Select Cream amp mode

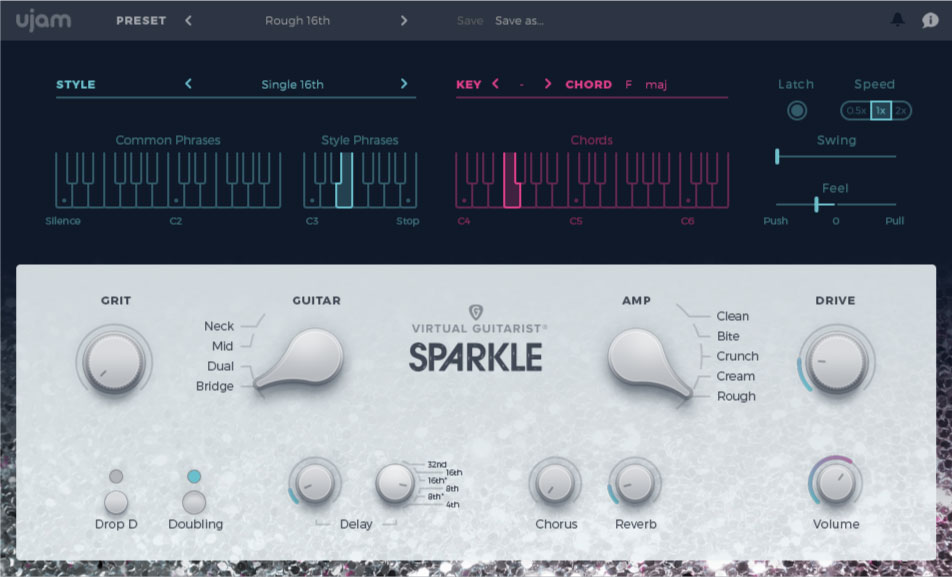735,377
